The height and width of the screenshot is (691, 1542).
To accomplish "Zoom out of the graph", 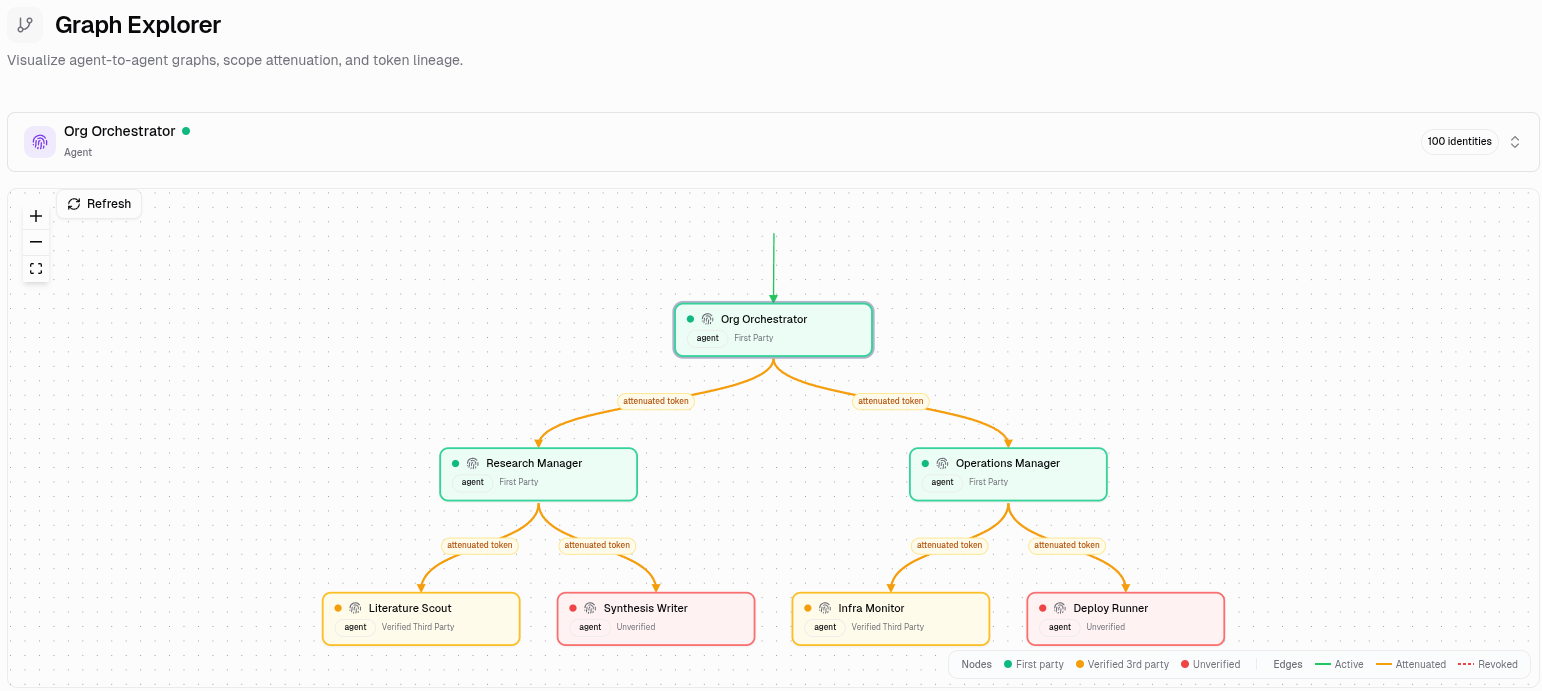I will (x=36, y=242).
